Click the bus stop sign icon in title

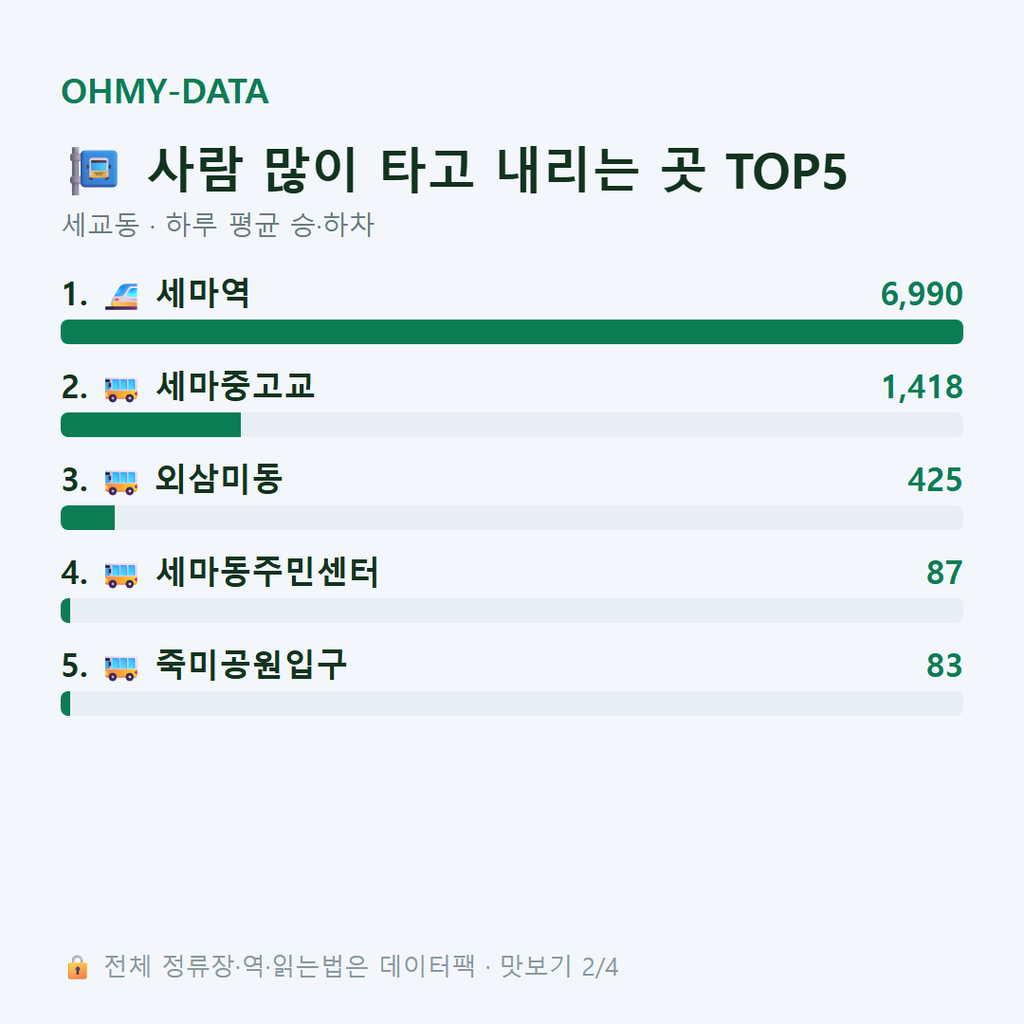point(95,171)
